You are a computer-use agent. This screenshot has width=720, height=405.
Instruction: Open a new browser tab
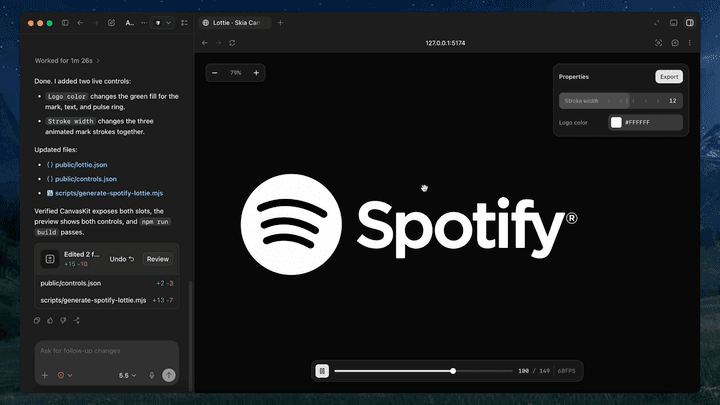pyautogui.click(x=280, y=22)
